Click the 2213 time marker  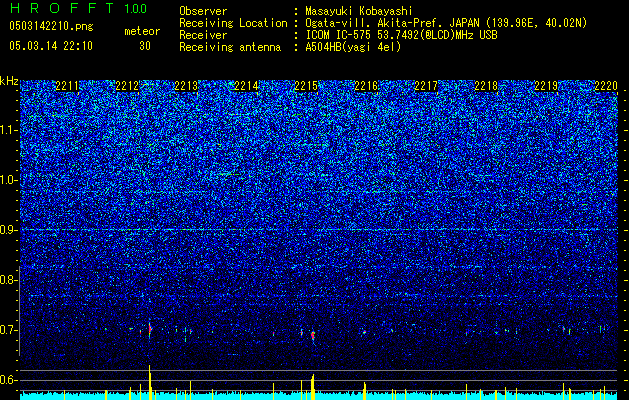pyautogui.click(x=186, y=86)
